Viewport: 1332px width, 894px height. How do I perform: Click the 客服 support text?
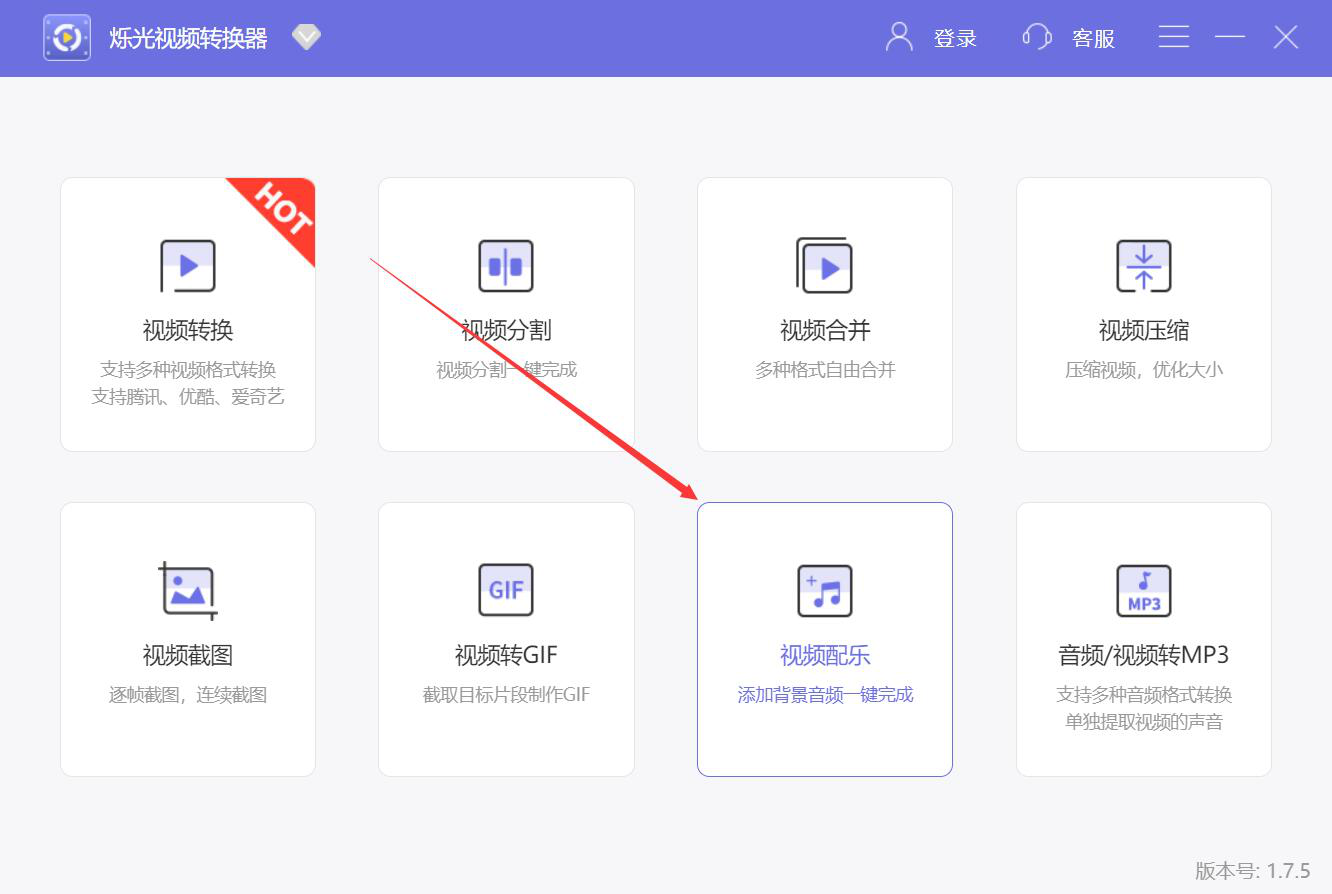pyautogui.click(x=1093, y=39)
